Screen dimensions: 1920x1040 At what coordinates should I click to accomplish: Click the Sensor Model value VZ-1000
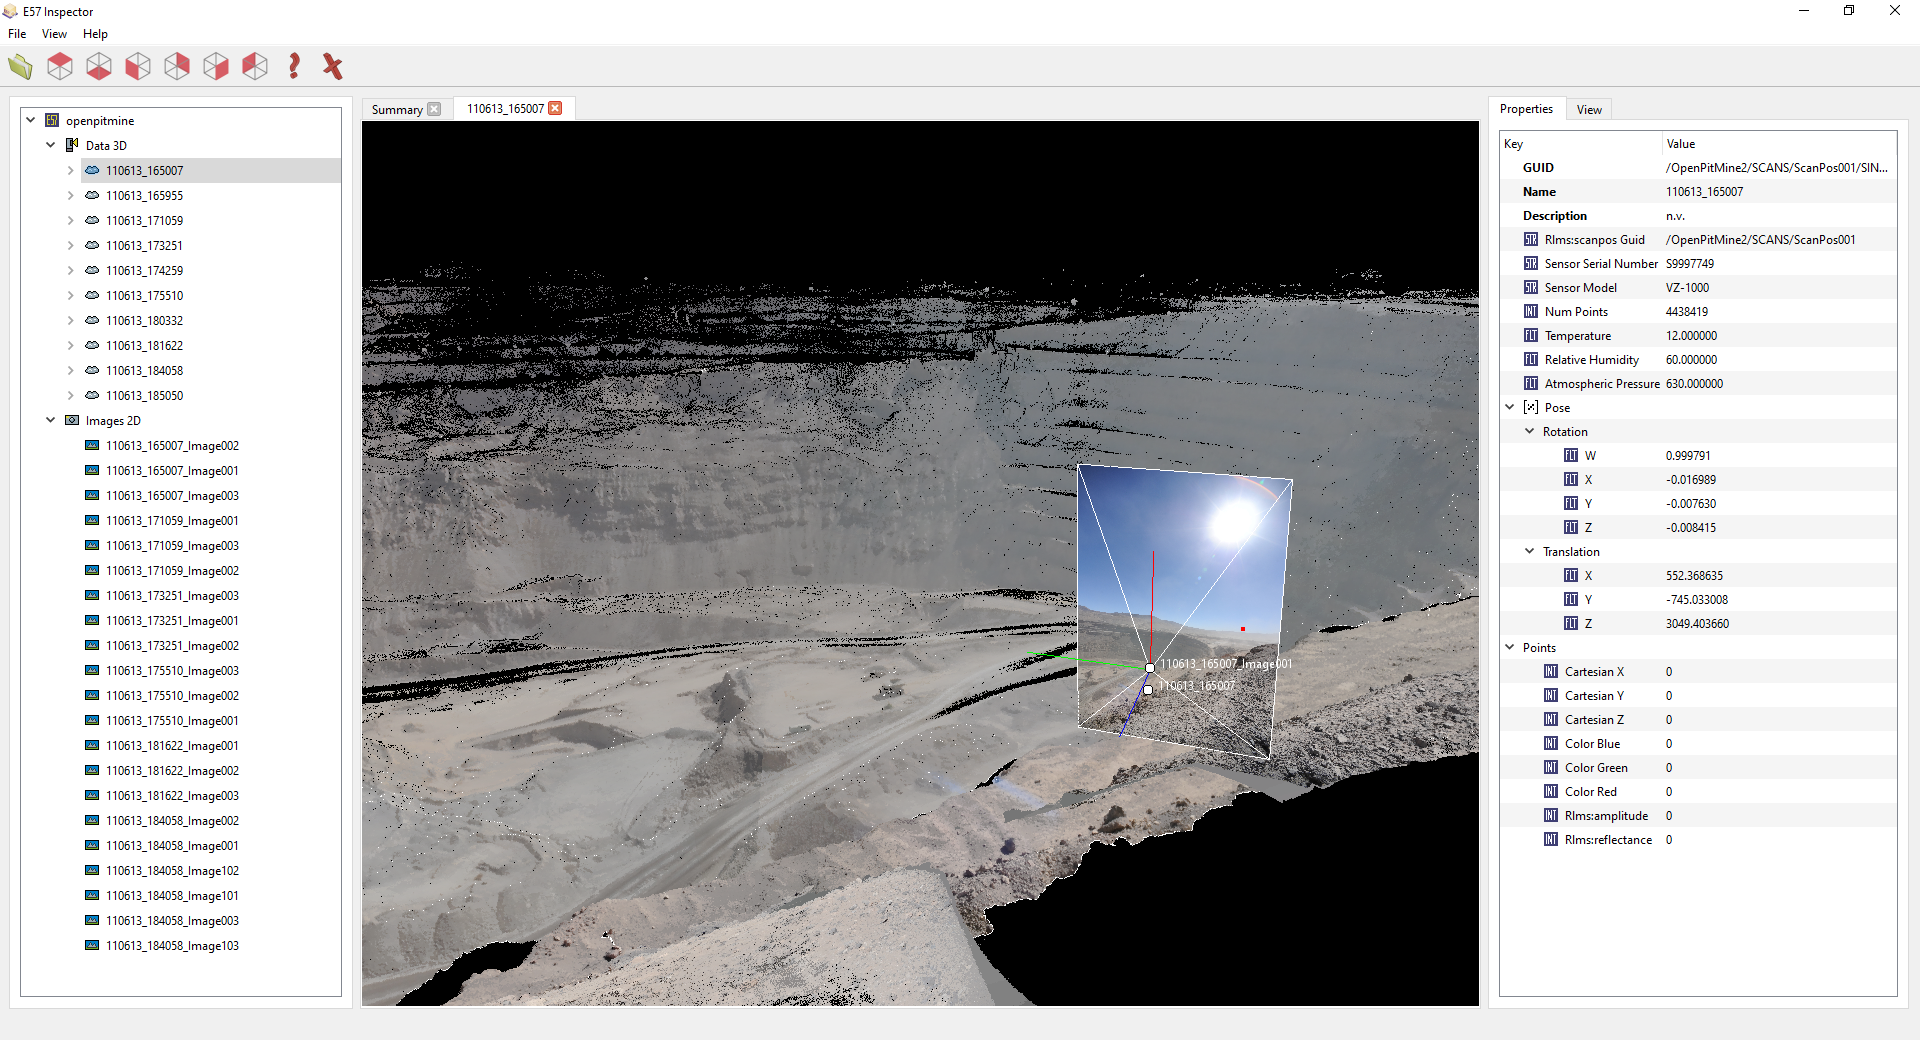click(1687, 288)
